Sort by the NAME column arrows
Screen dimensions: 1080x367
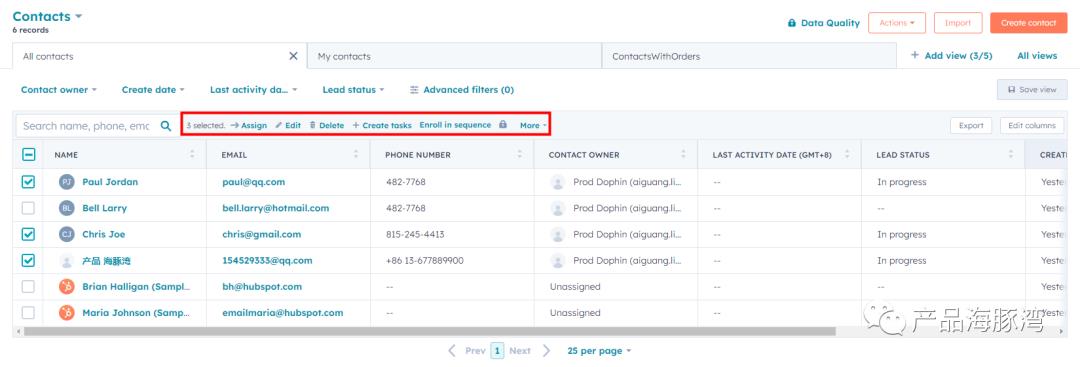(x=192, y=154)
